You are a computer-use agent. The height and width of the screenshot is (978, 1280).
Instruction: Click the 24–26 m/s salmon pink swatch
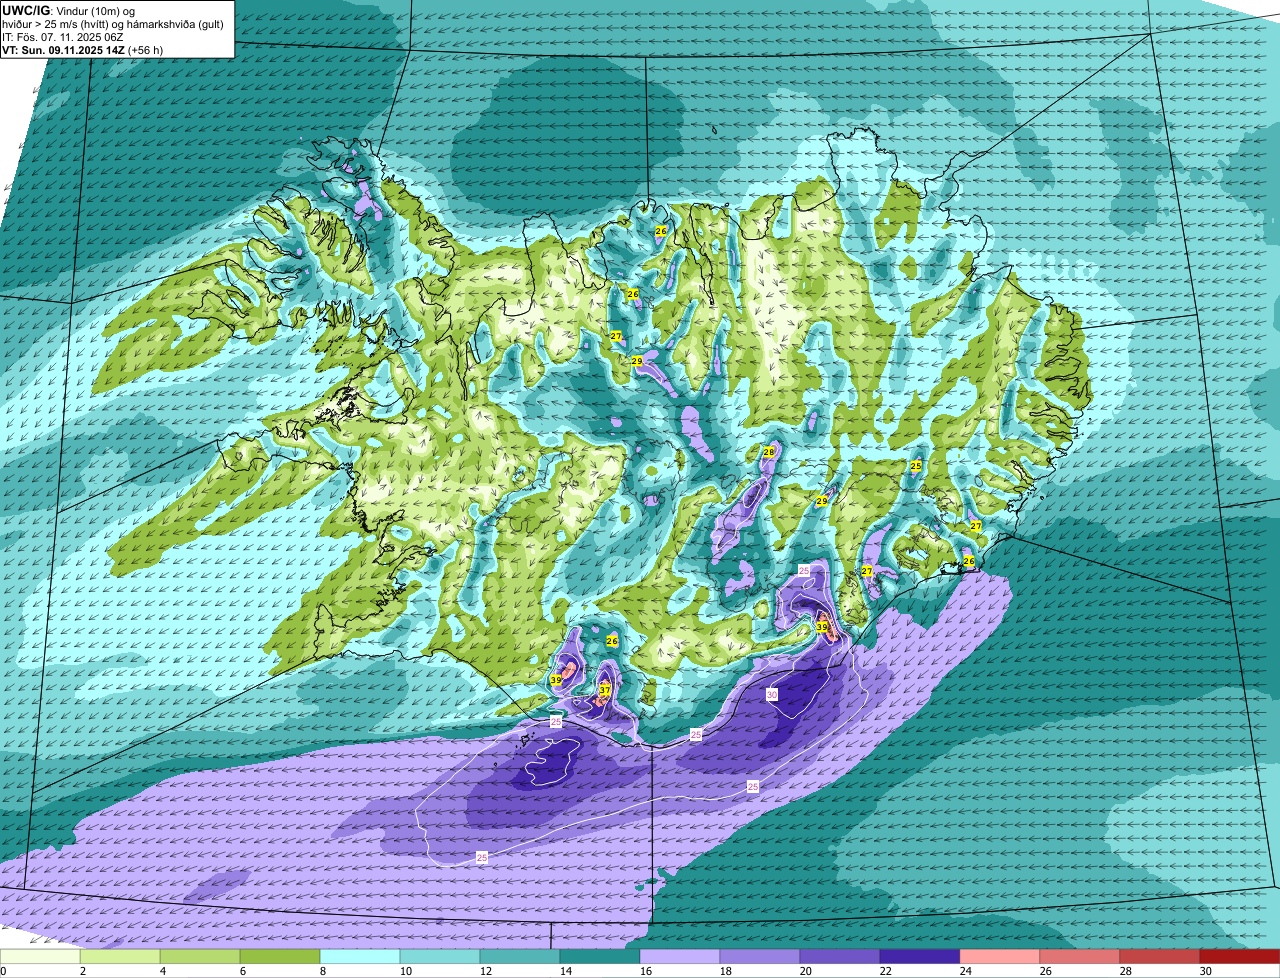(1000, 957)
